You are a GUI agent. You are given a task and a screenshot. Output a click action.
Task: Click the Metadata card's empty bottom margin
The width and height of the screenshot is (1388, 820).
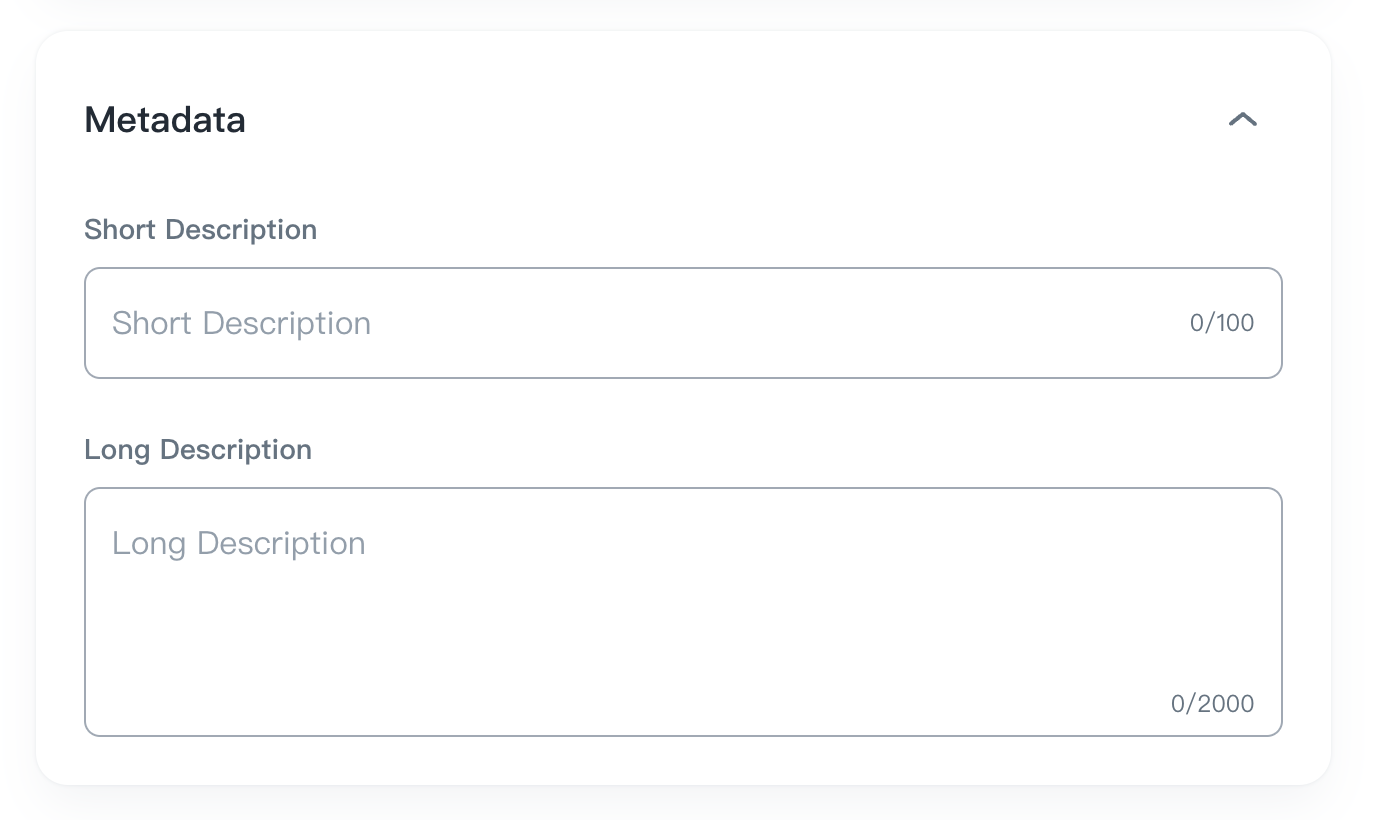click(x=683, y=762)
